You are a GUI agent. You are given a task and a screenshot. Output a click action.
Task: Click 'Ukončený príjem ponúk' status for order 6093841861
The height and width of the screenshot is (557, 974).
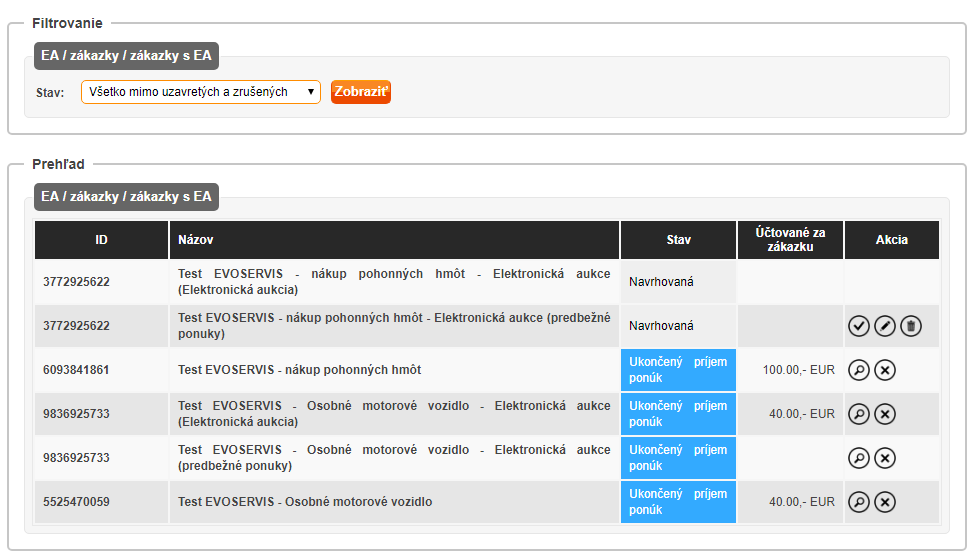coord(678,370)
